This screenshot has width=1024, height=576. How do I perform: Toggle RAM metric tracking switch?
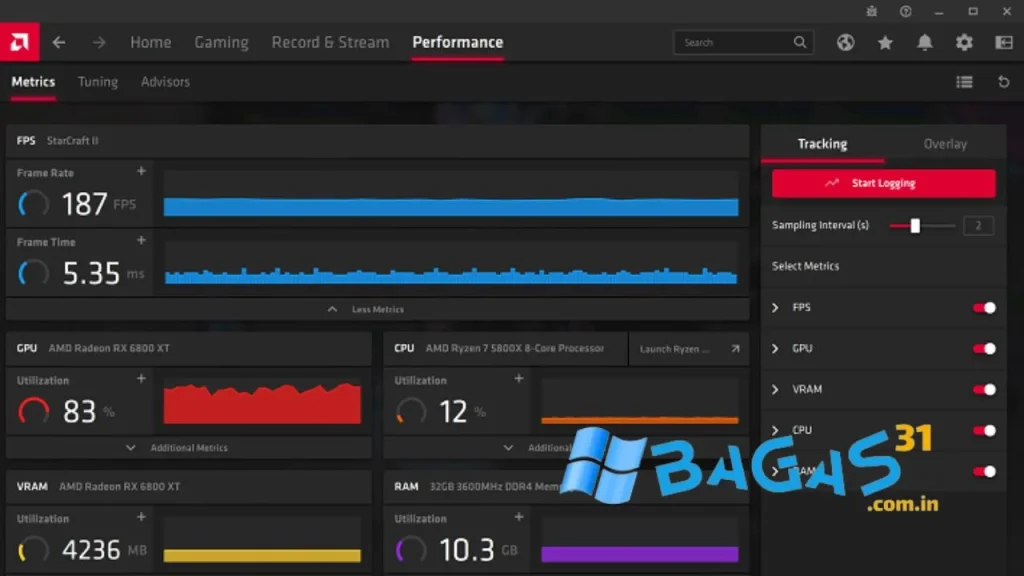coord(984,472)
